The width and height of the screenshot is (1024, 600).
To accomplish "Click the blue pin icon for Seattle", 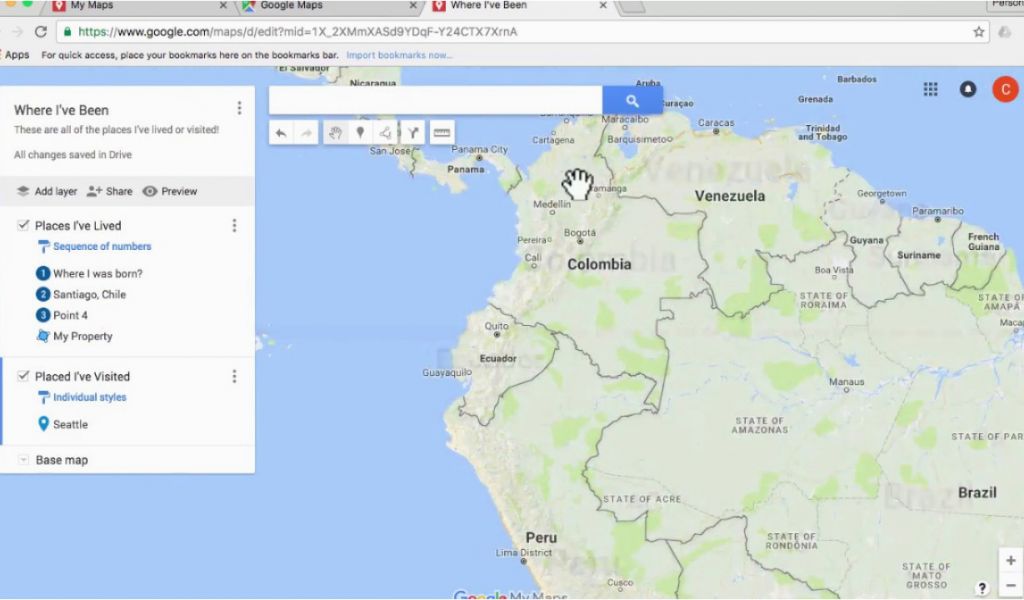I will (43, 424).
